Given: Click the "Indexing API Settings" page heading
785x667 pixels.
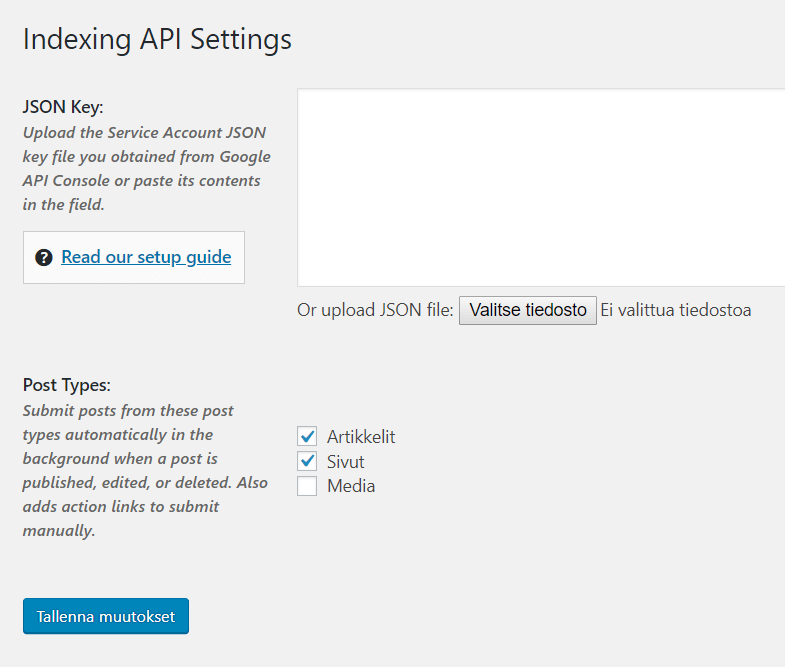Looking at the screenshot, I should (x=157, y=39).
